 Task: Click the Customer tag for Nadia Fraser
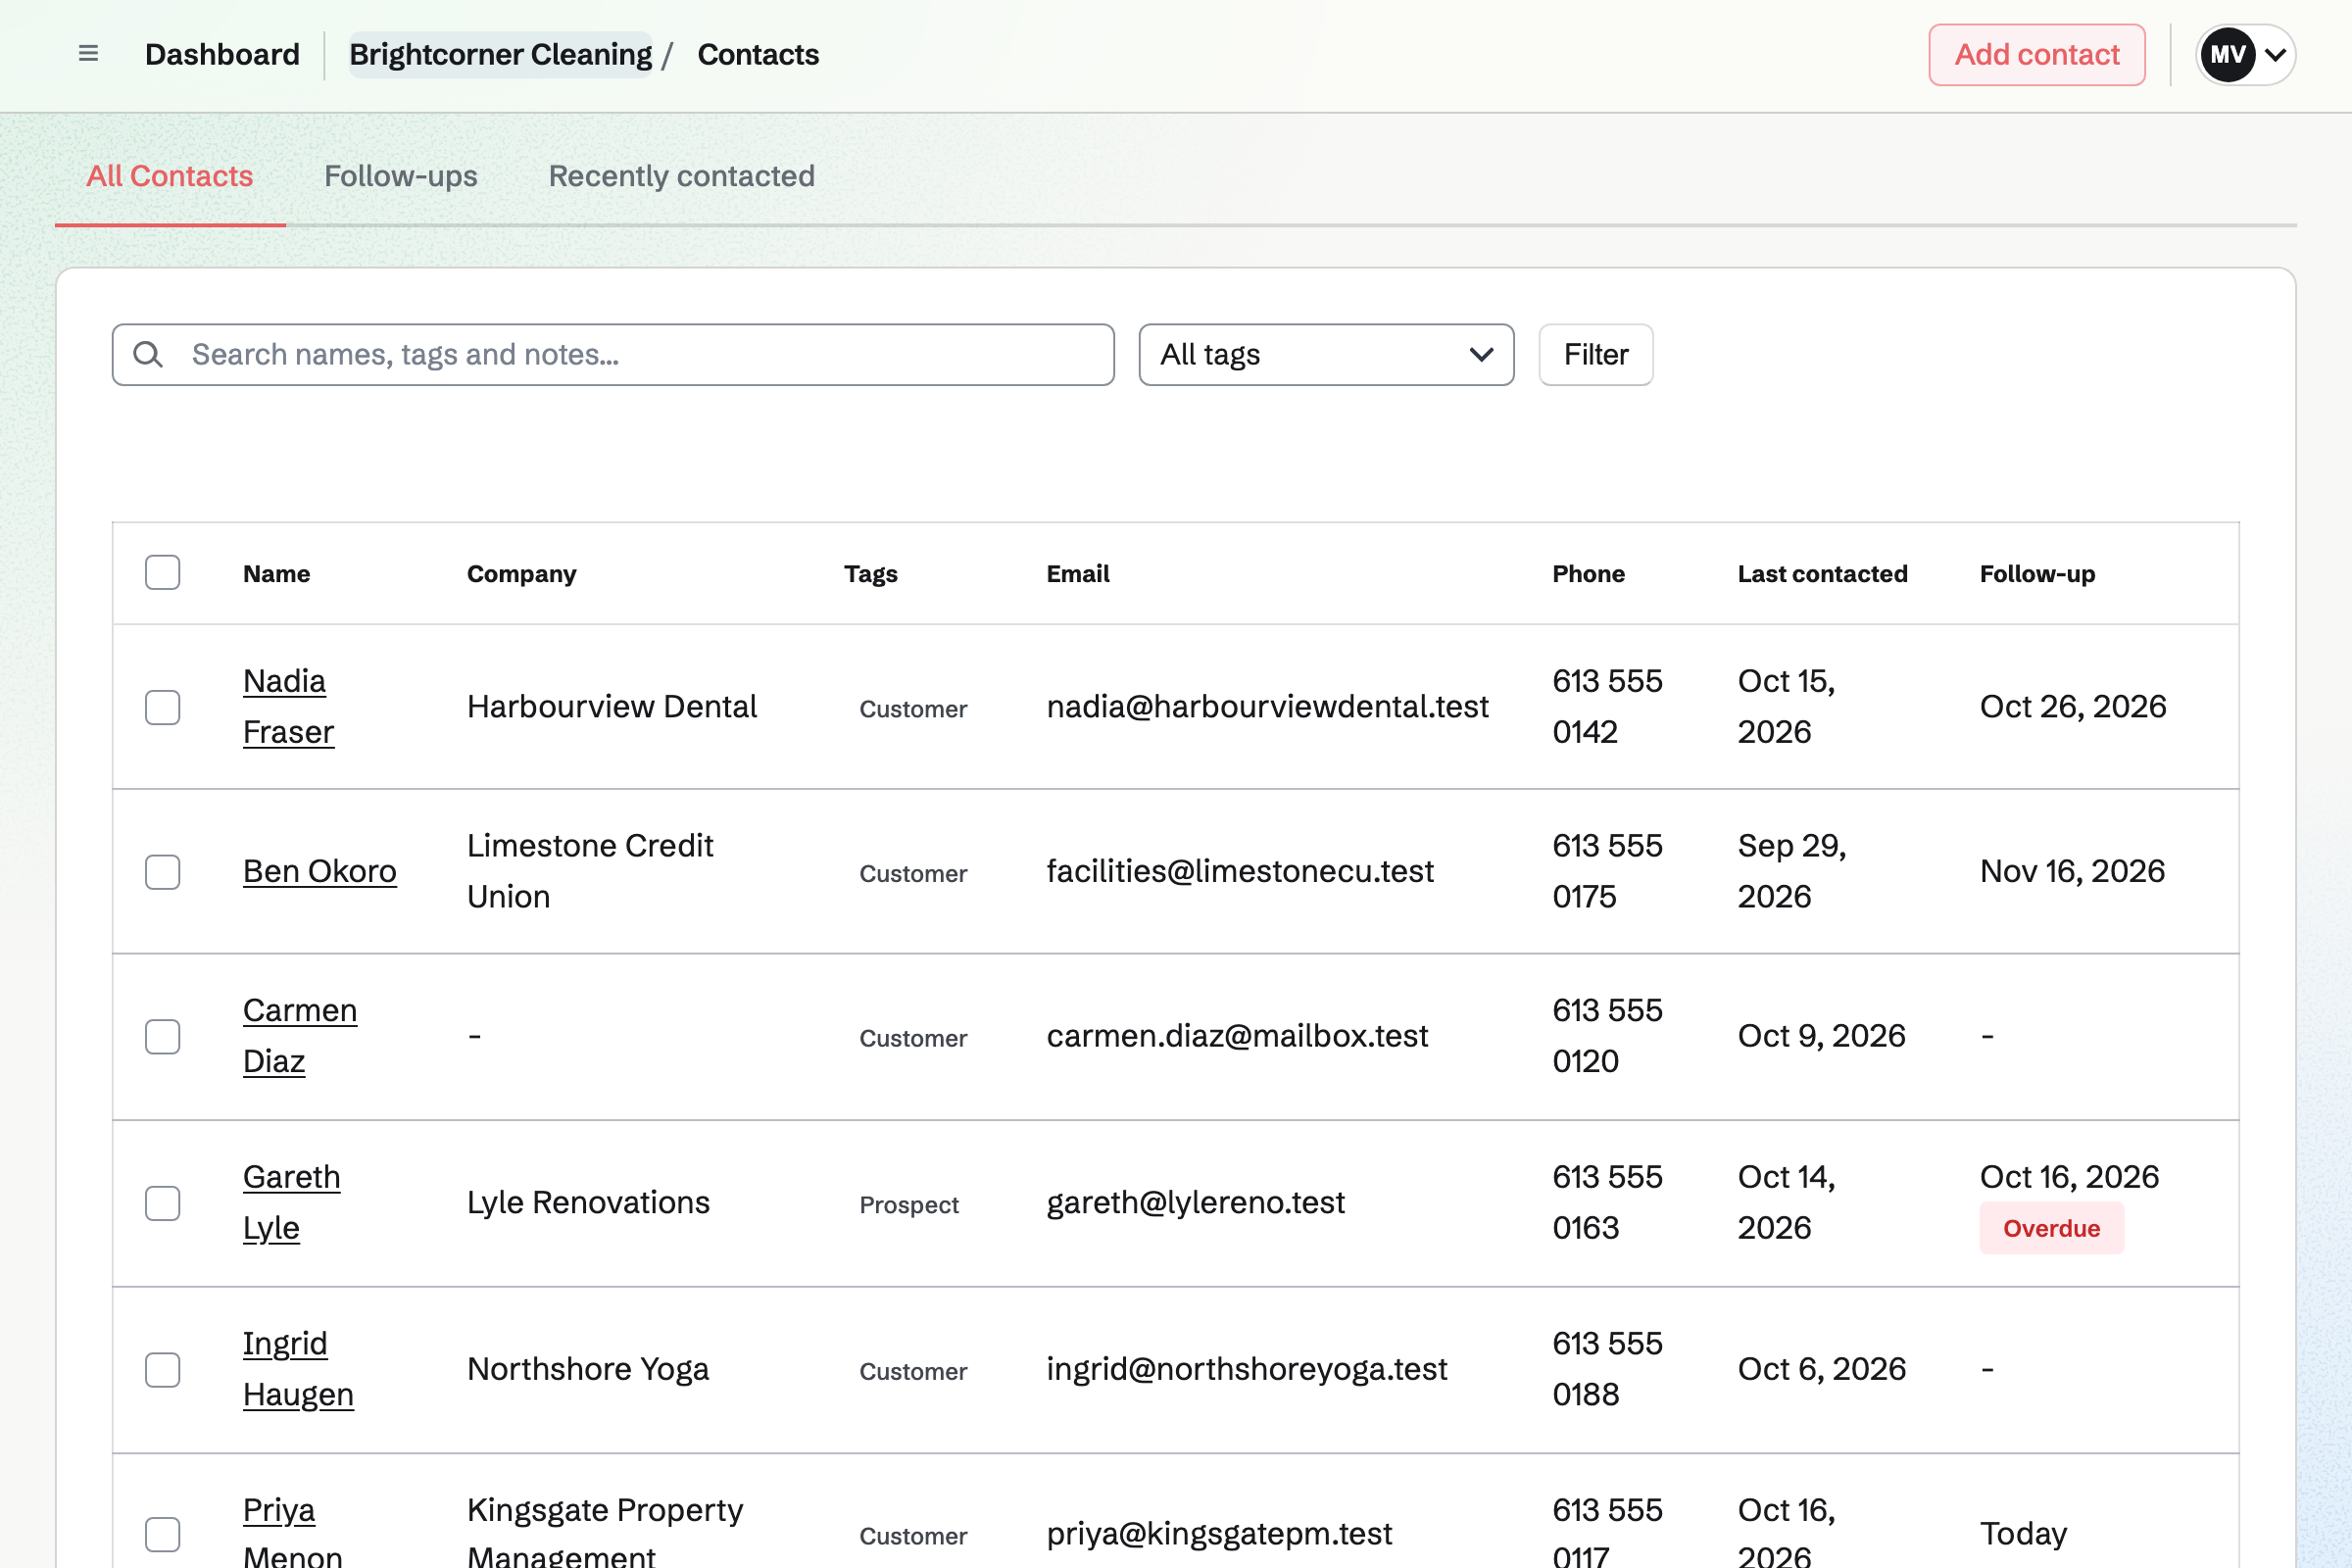pyautogui.click(x=913, y=708)
